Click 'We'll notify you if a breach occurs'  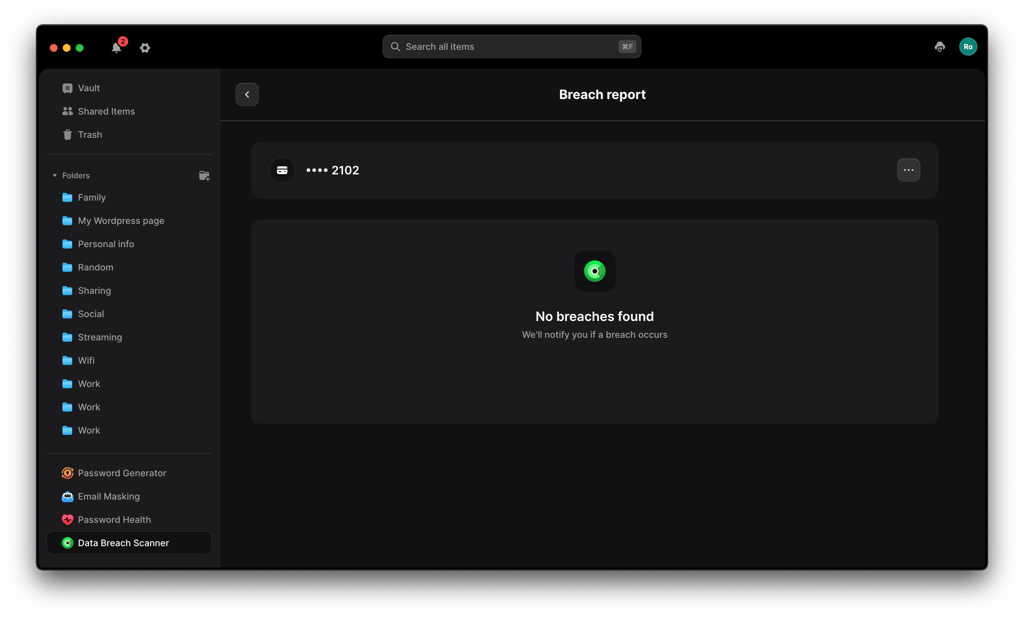point(594,335)
